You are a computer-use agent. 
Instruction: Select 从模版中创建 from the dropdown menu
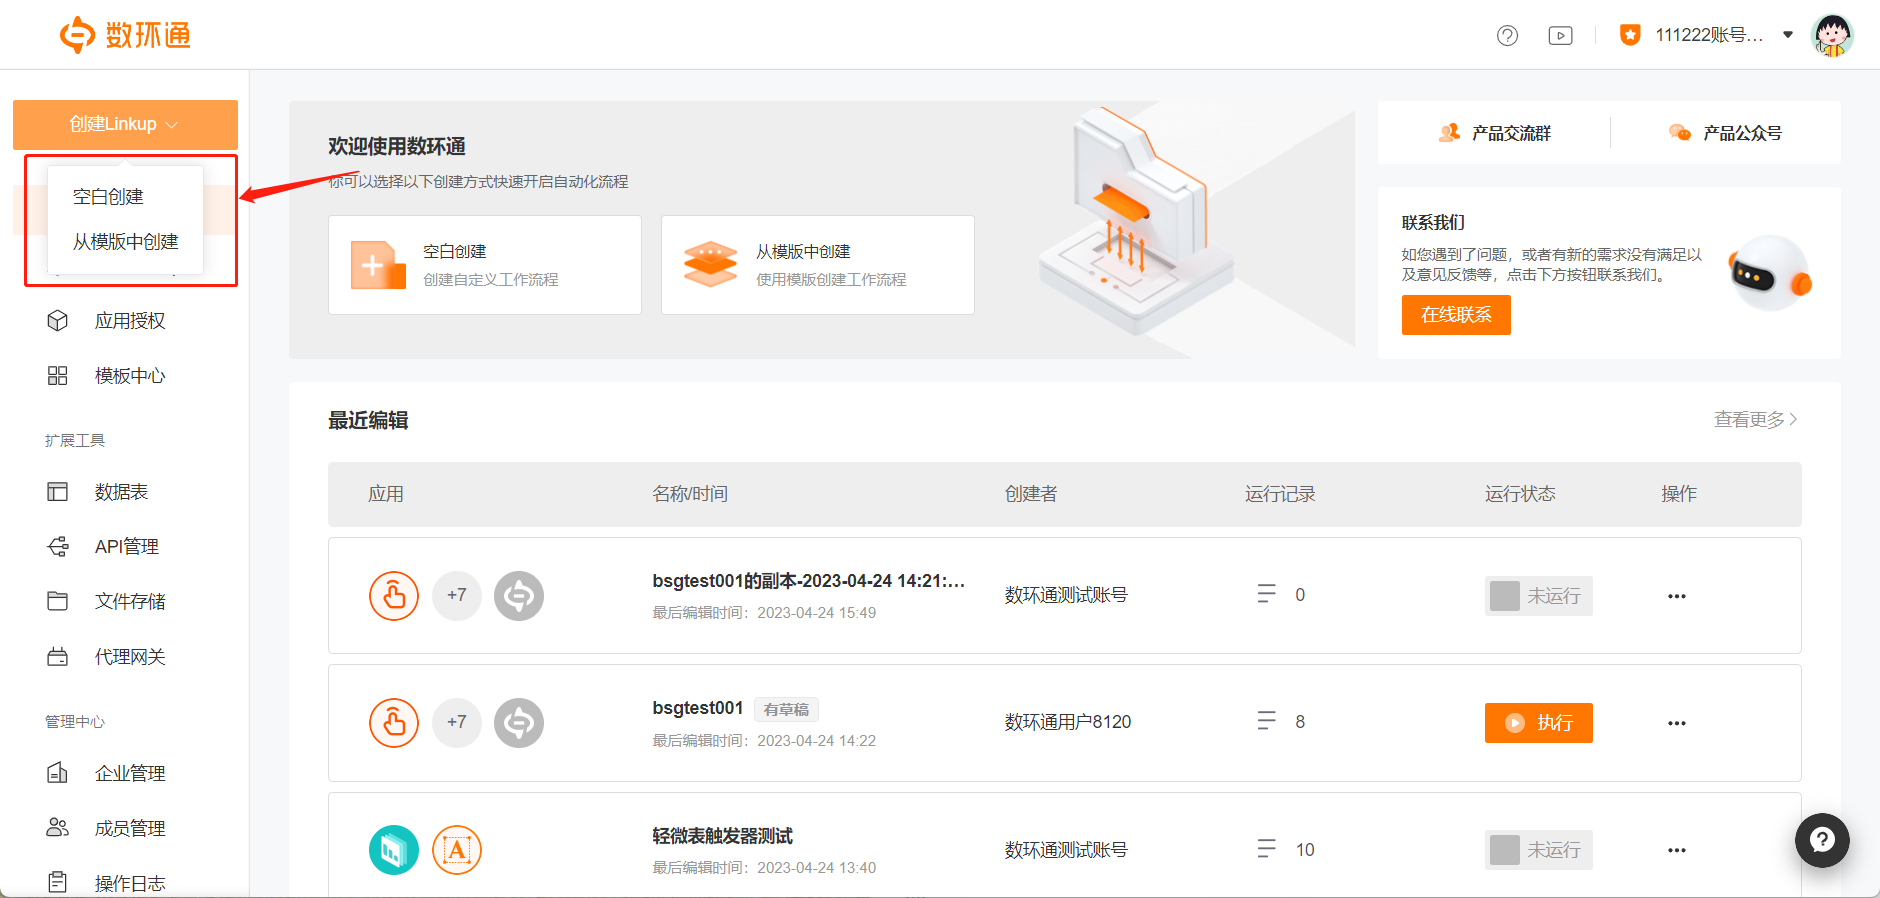pos(125,242)
